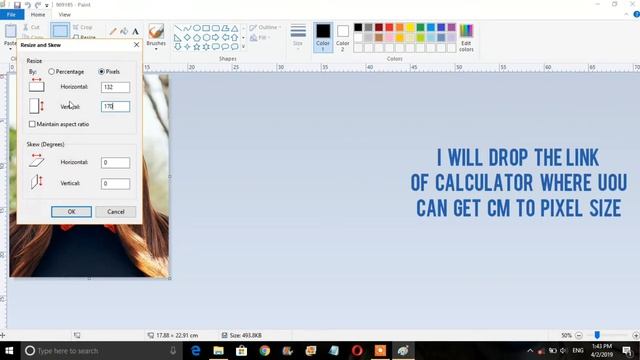Select the Percentage radio button
This screenshot has width=640, height=360.
(x=51, y=71)
